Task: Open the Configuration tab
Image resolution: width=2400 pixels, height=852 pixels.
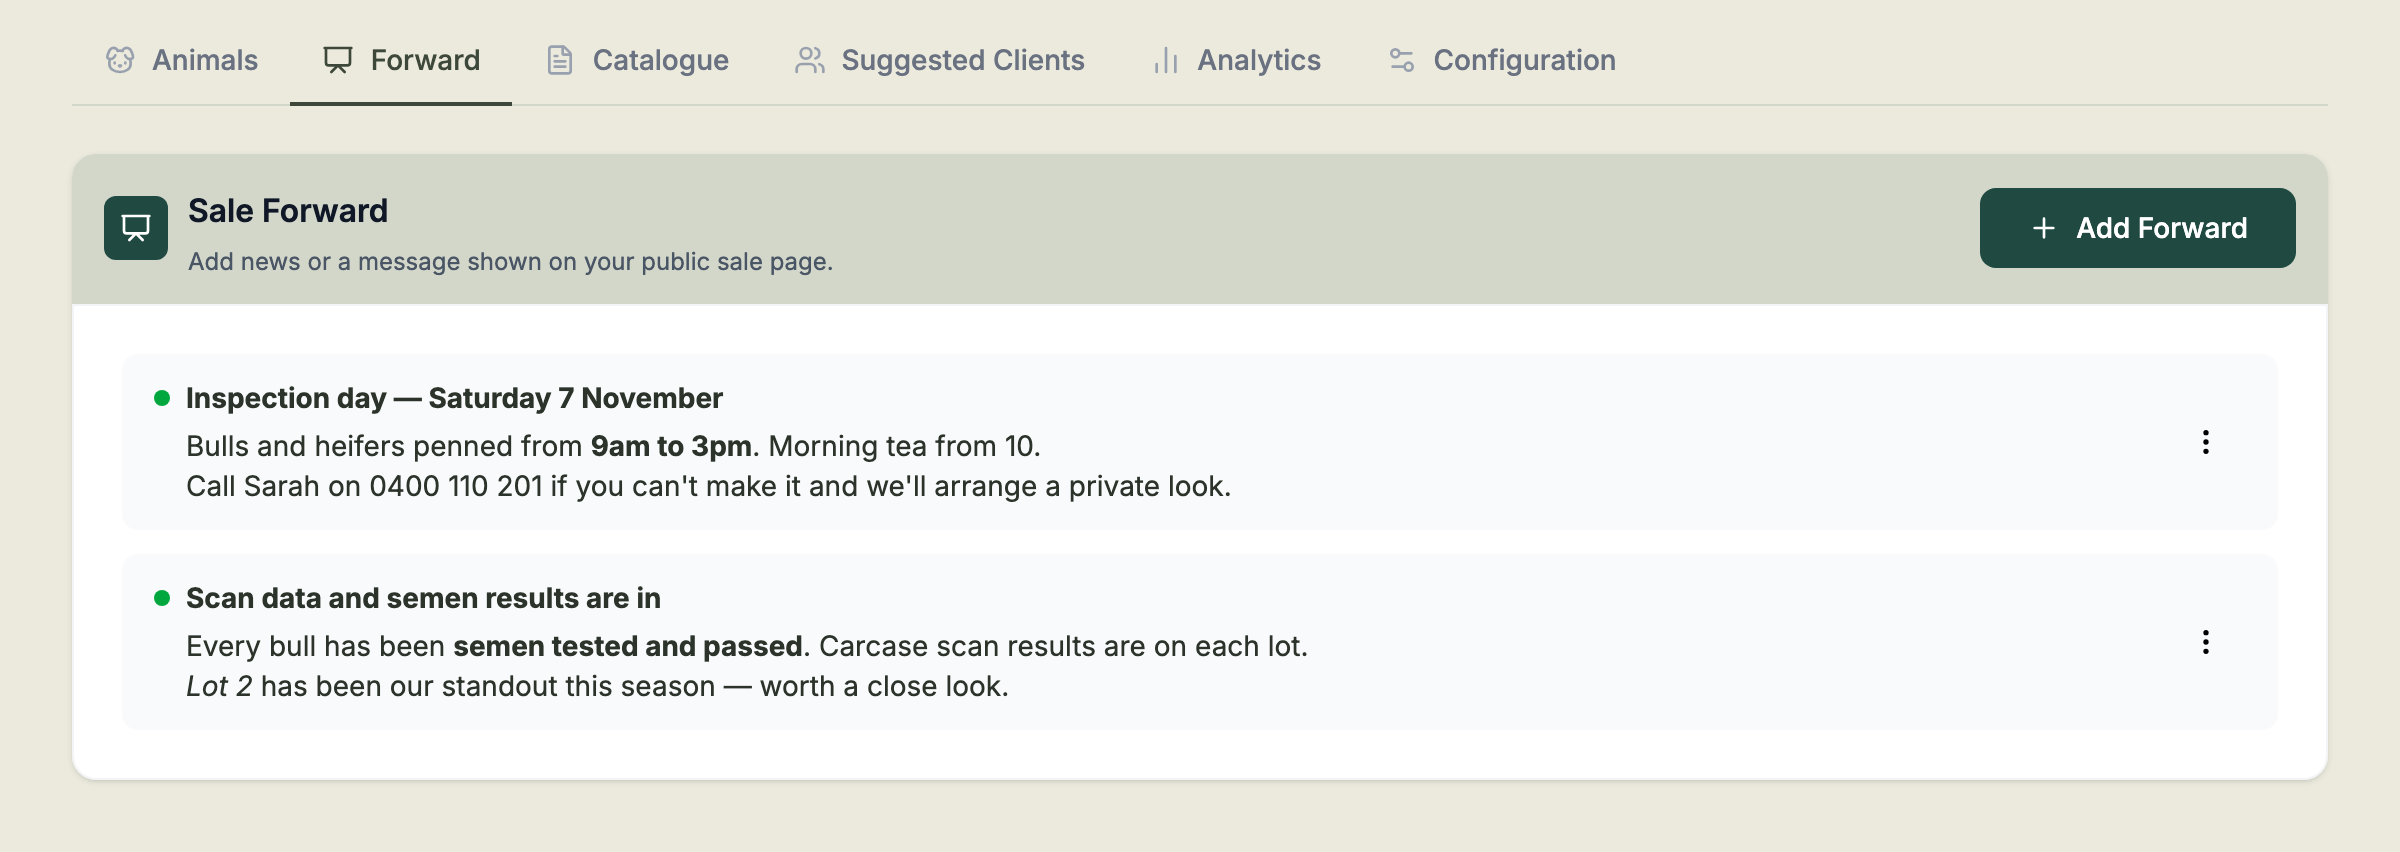Action: tap(1501, 60)
